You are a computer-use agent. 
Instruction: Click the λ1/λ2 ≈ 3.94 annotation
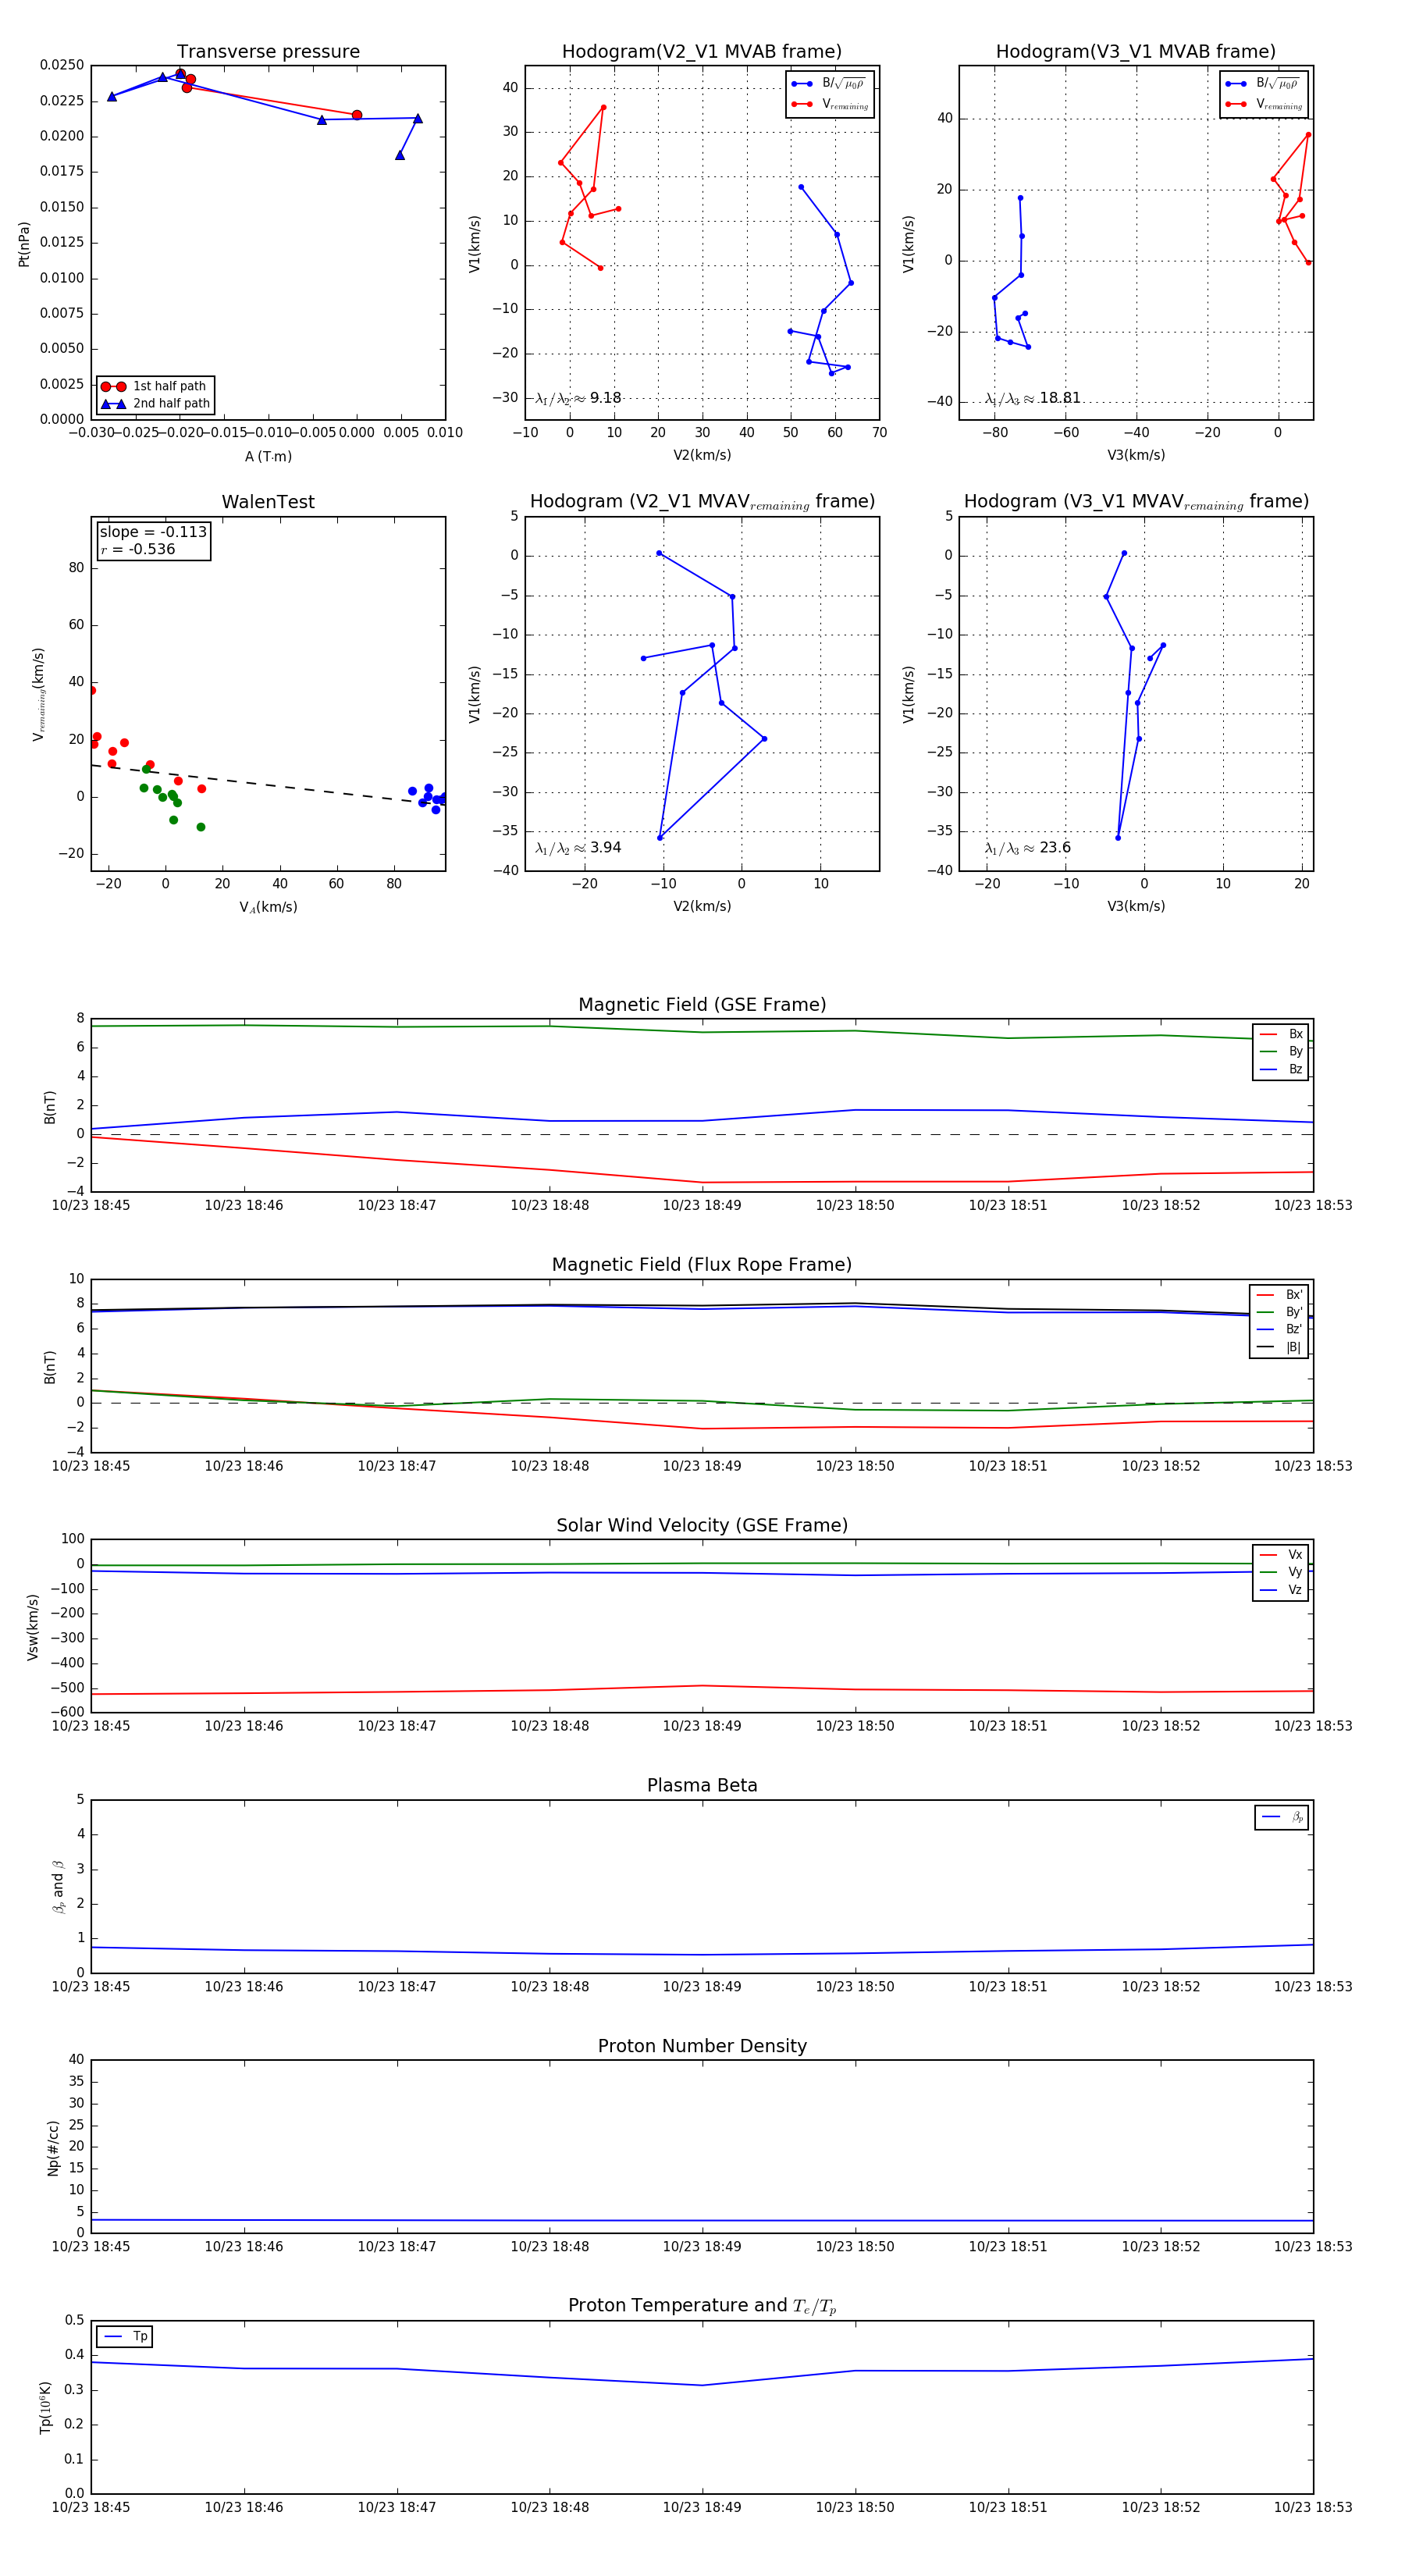click(578, 848)
